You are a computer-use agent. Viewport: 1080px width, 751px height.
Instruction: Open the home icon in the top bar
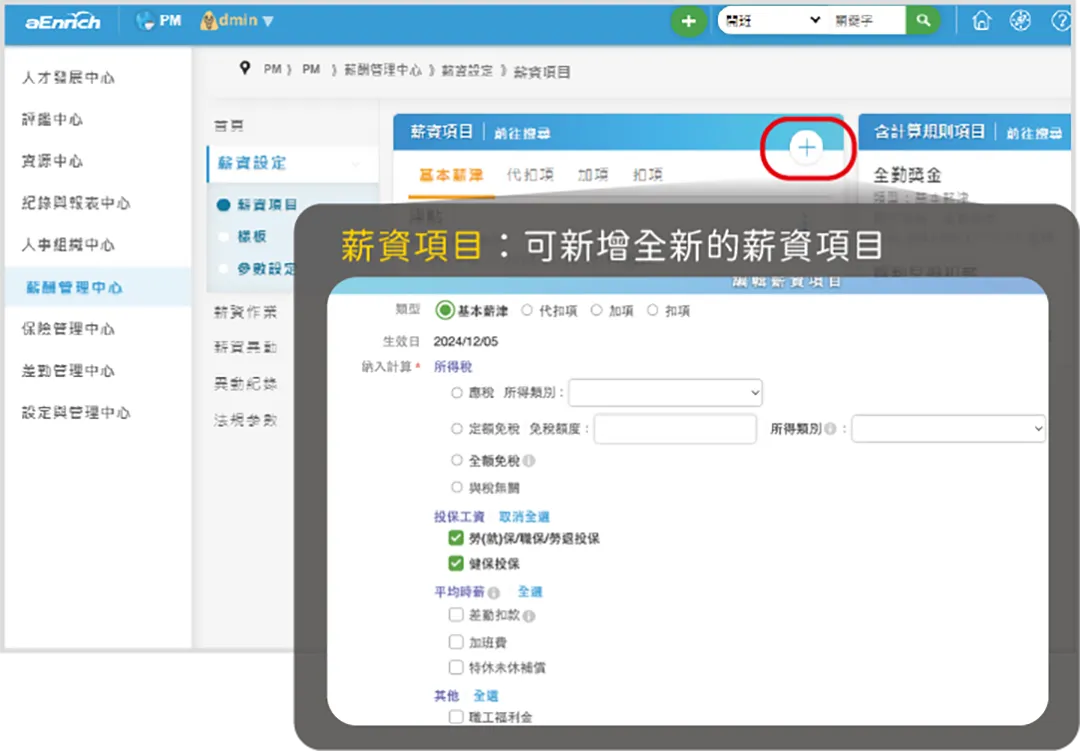[981, 20]
